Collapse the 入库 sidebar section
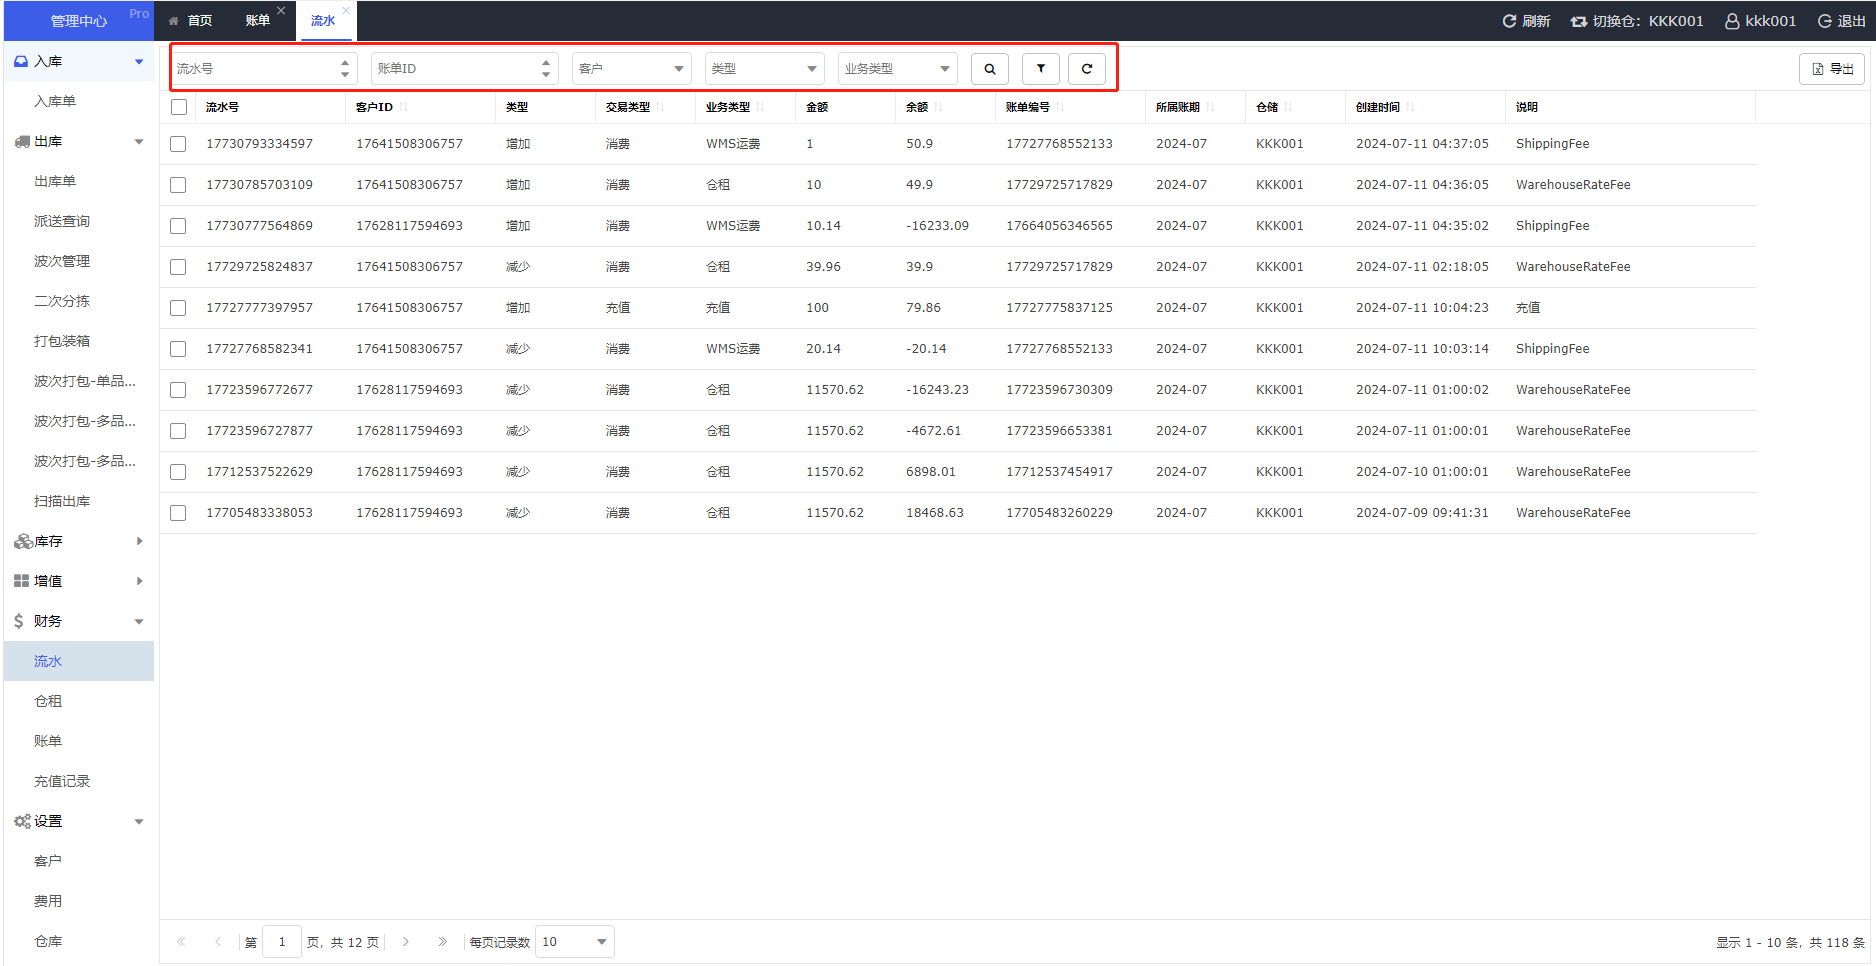 (x=79, y=61)
